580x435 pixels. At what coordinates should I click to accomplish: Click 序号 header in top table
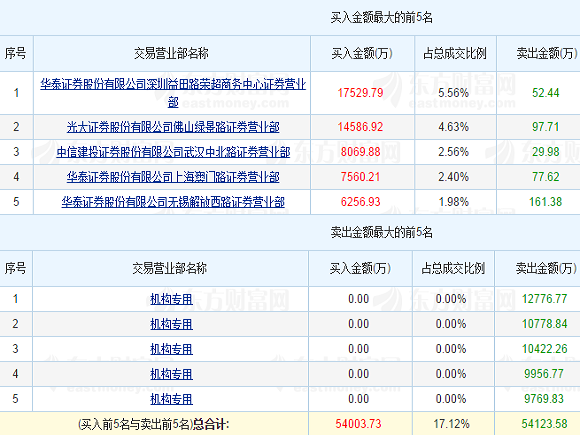coord(15,54)
